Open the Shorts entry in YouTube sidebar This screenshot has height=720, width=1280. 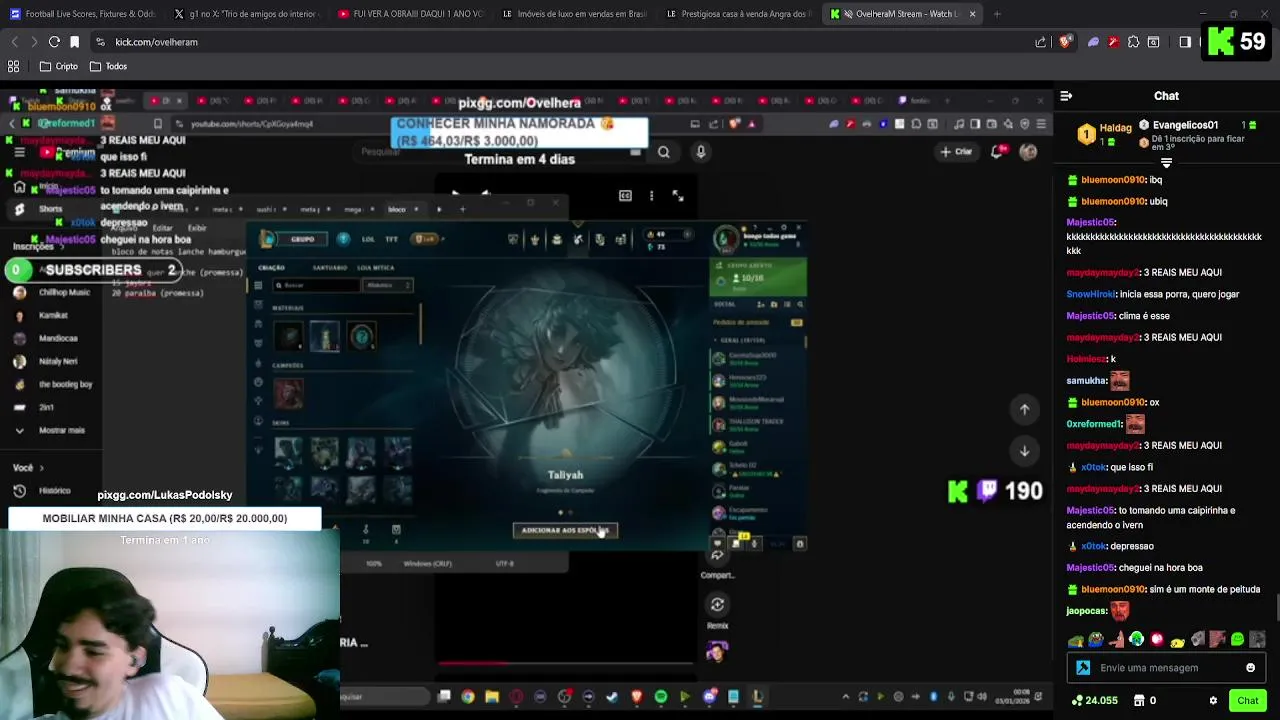40,209
